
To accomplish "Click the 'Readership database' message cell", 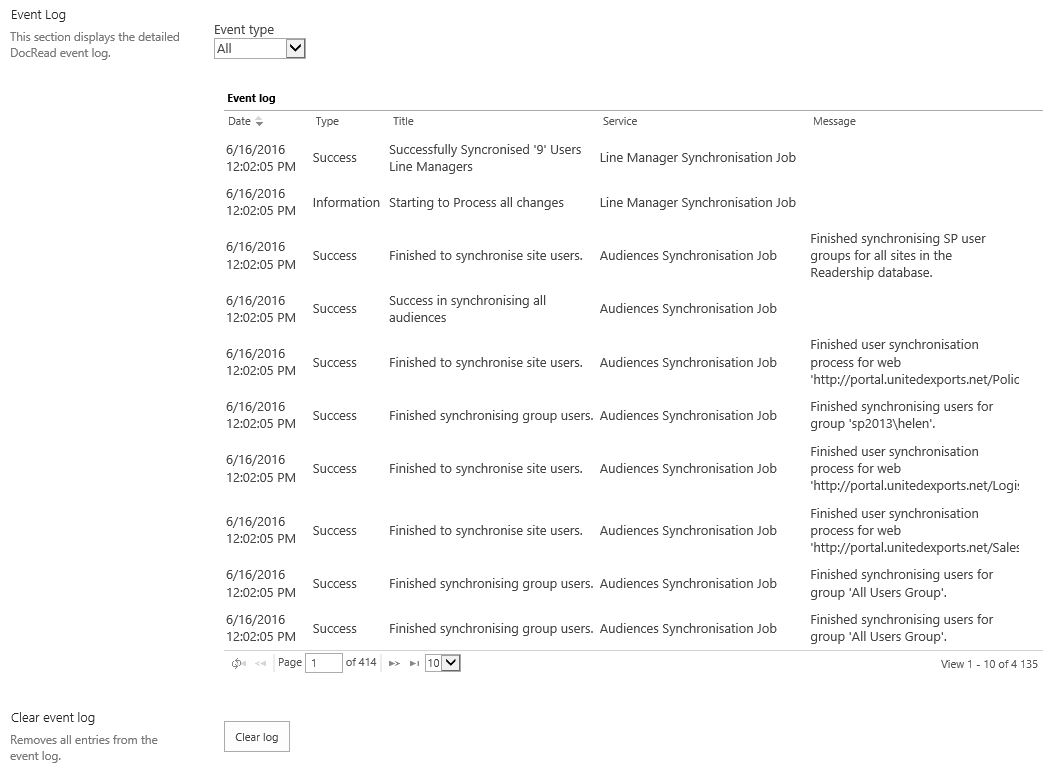I will [x=898, y=256].
